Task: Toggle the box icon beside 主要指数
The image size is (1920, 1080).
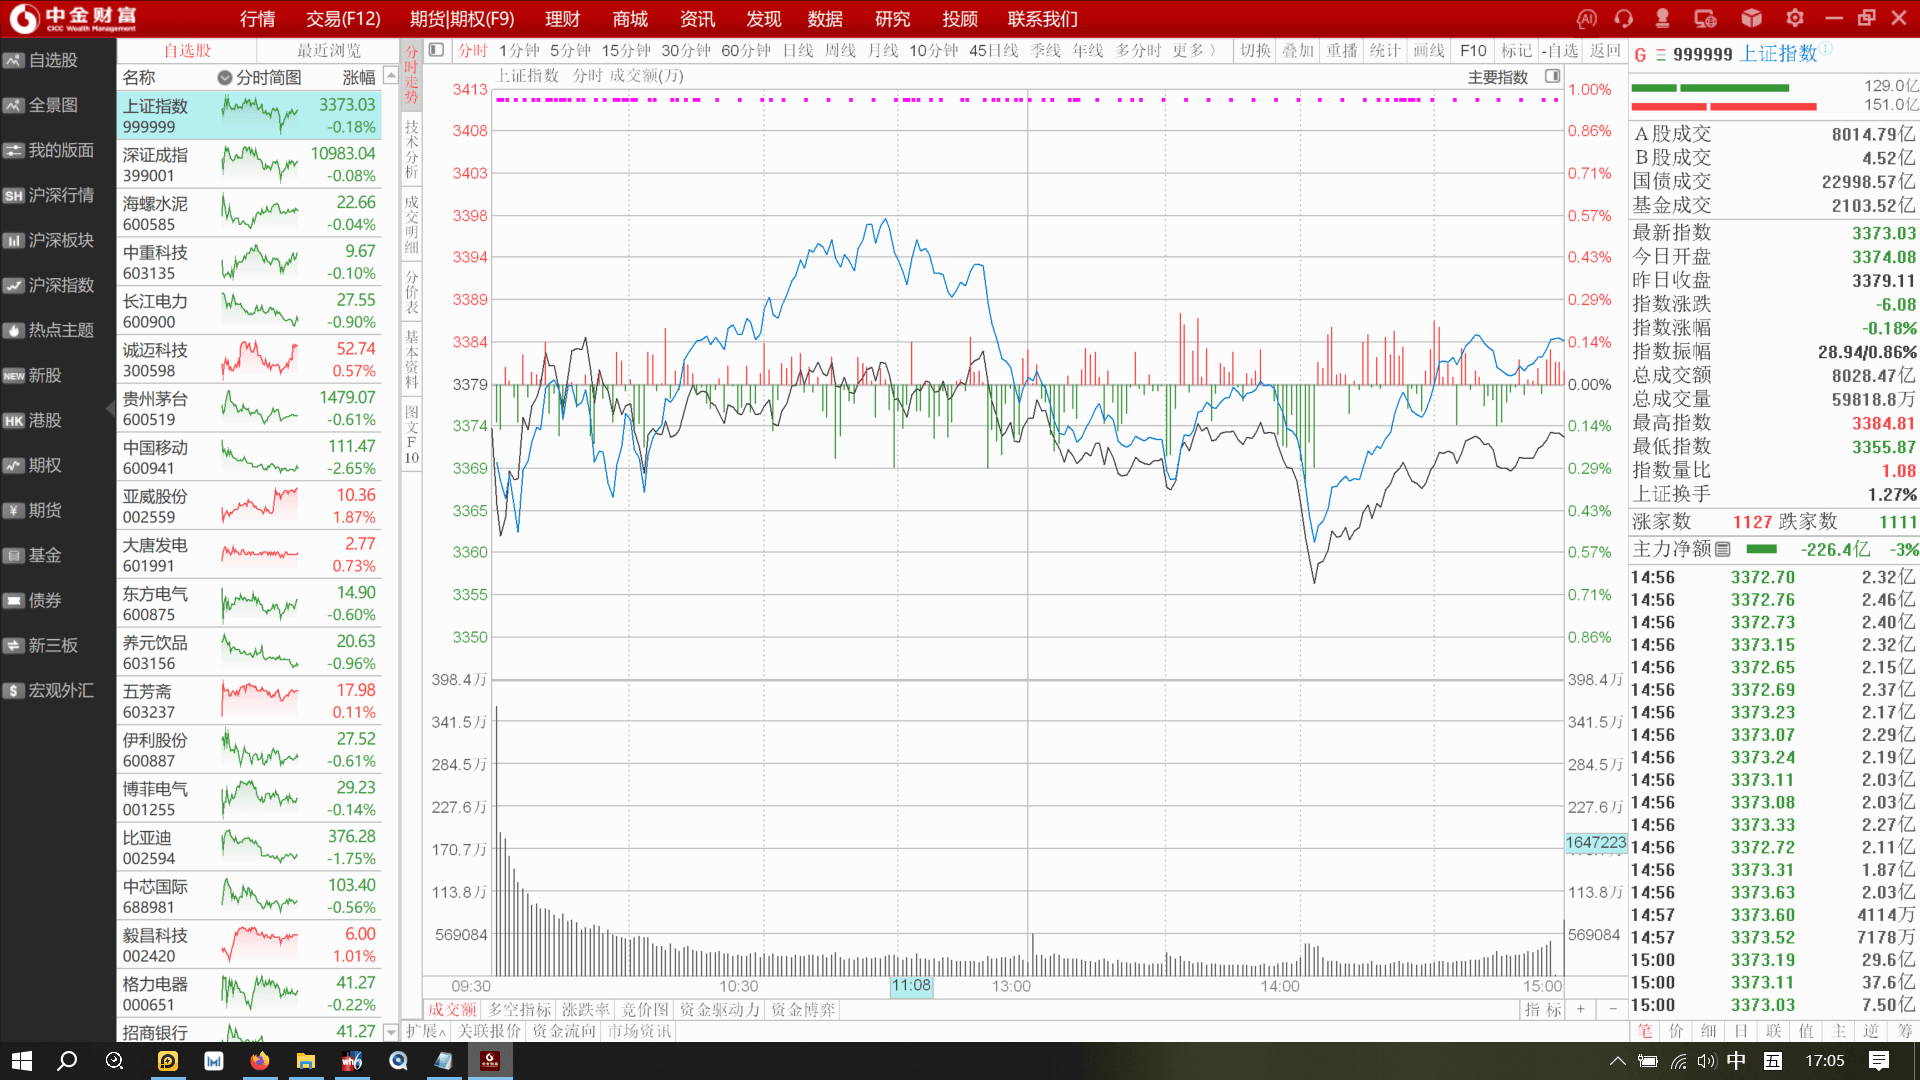Action: pos(1552,76)
